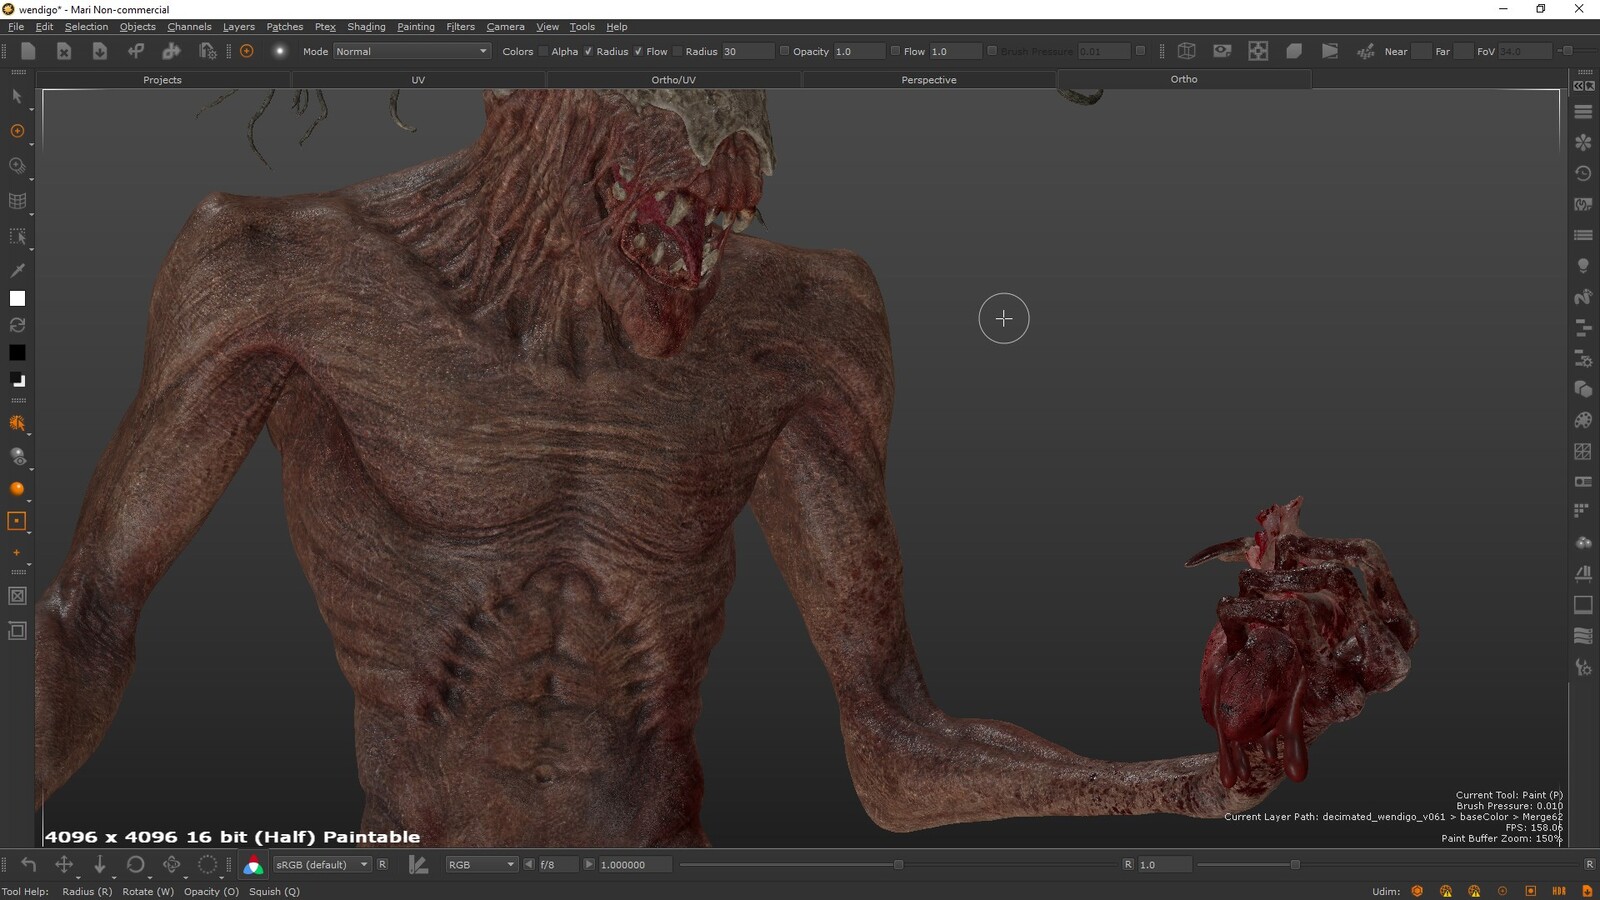Toggle the Alpha checkbox
1600x900 pixels.
[x=588, y=51]
